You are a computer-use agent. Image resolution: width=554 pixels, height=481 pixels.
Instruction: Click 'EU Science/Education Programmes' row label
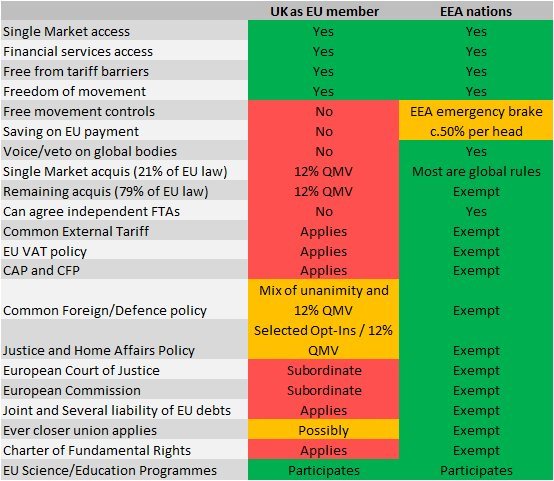click(x=110, y=470)
